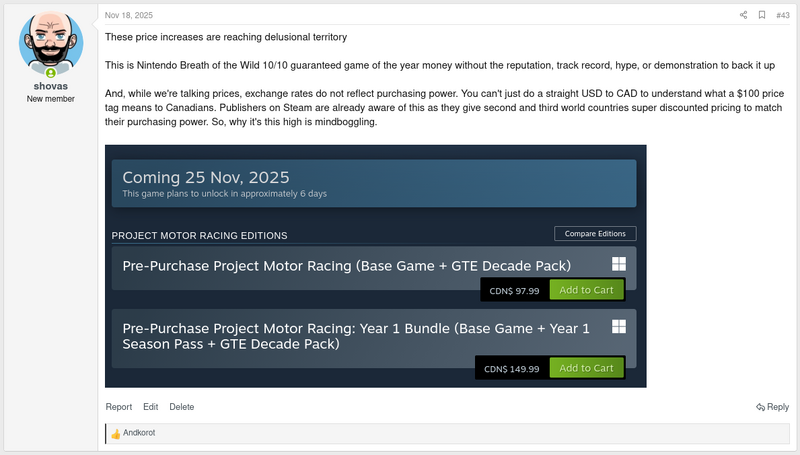Bookmark this post using the bookmark icon
Viewport: 800px width, 455px height.
click(762, 15)
